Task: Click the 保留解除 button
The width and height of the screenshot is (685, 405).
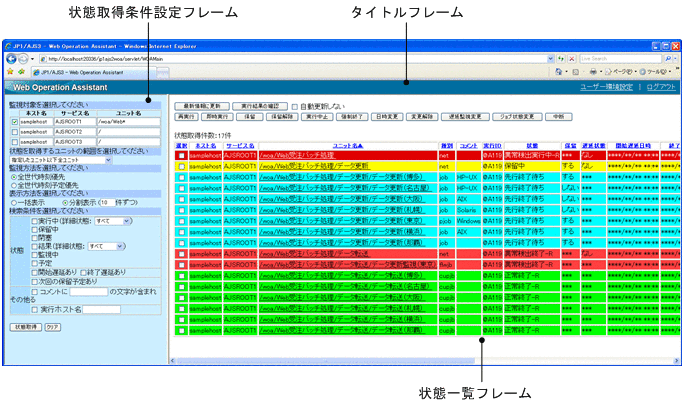Action: [x=282, y=117]
